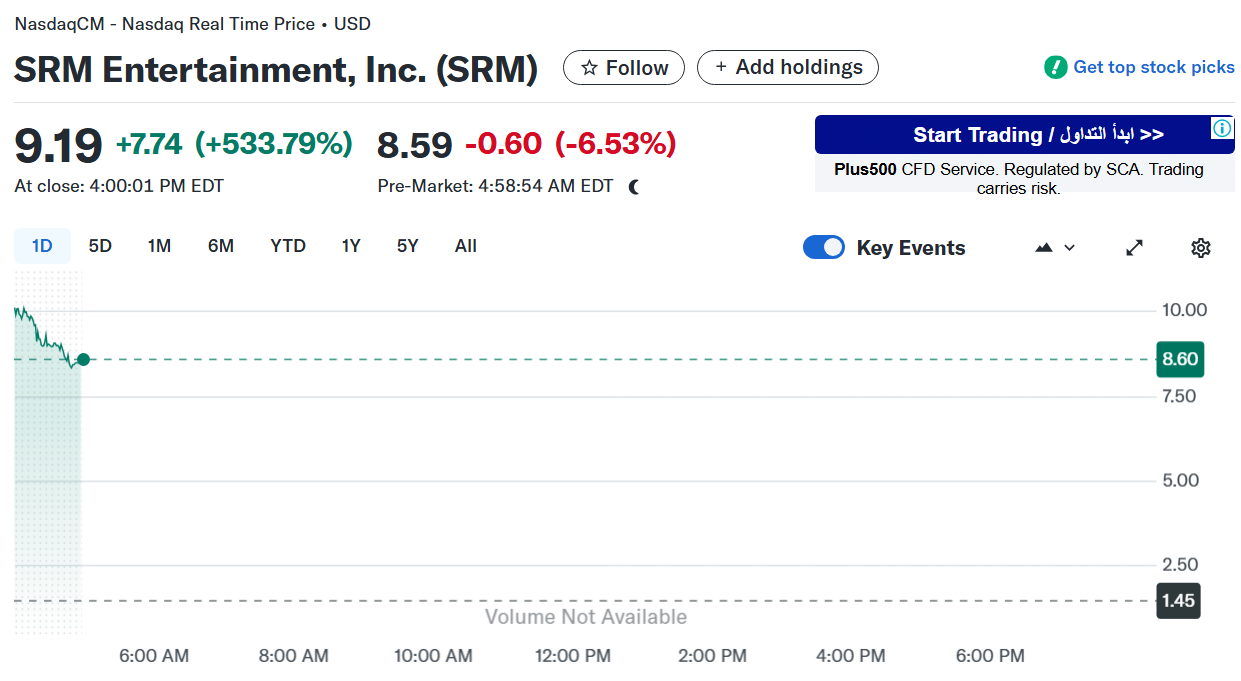Toggle the Key Events switch
The width and height of the screenshot is (1241, 681).
click(824, 248)
